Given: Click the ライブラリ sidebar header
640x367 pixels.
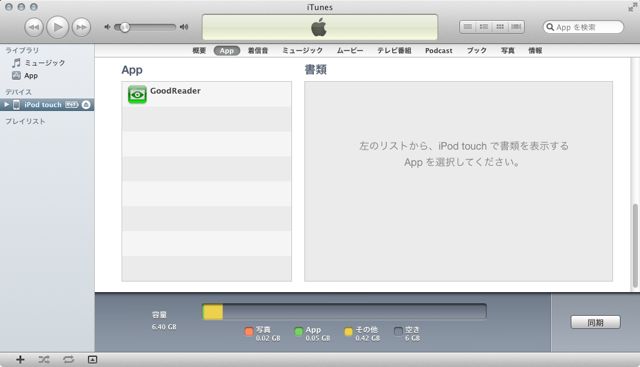Looking at the screenshot, I should point(22,50).
